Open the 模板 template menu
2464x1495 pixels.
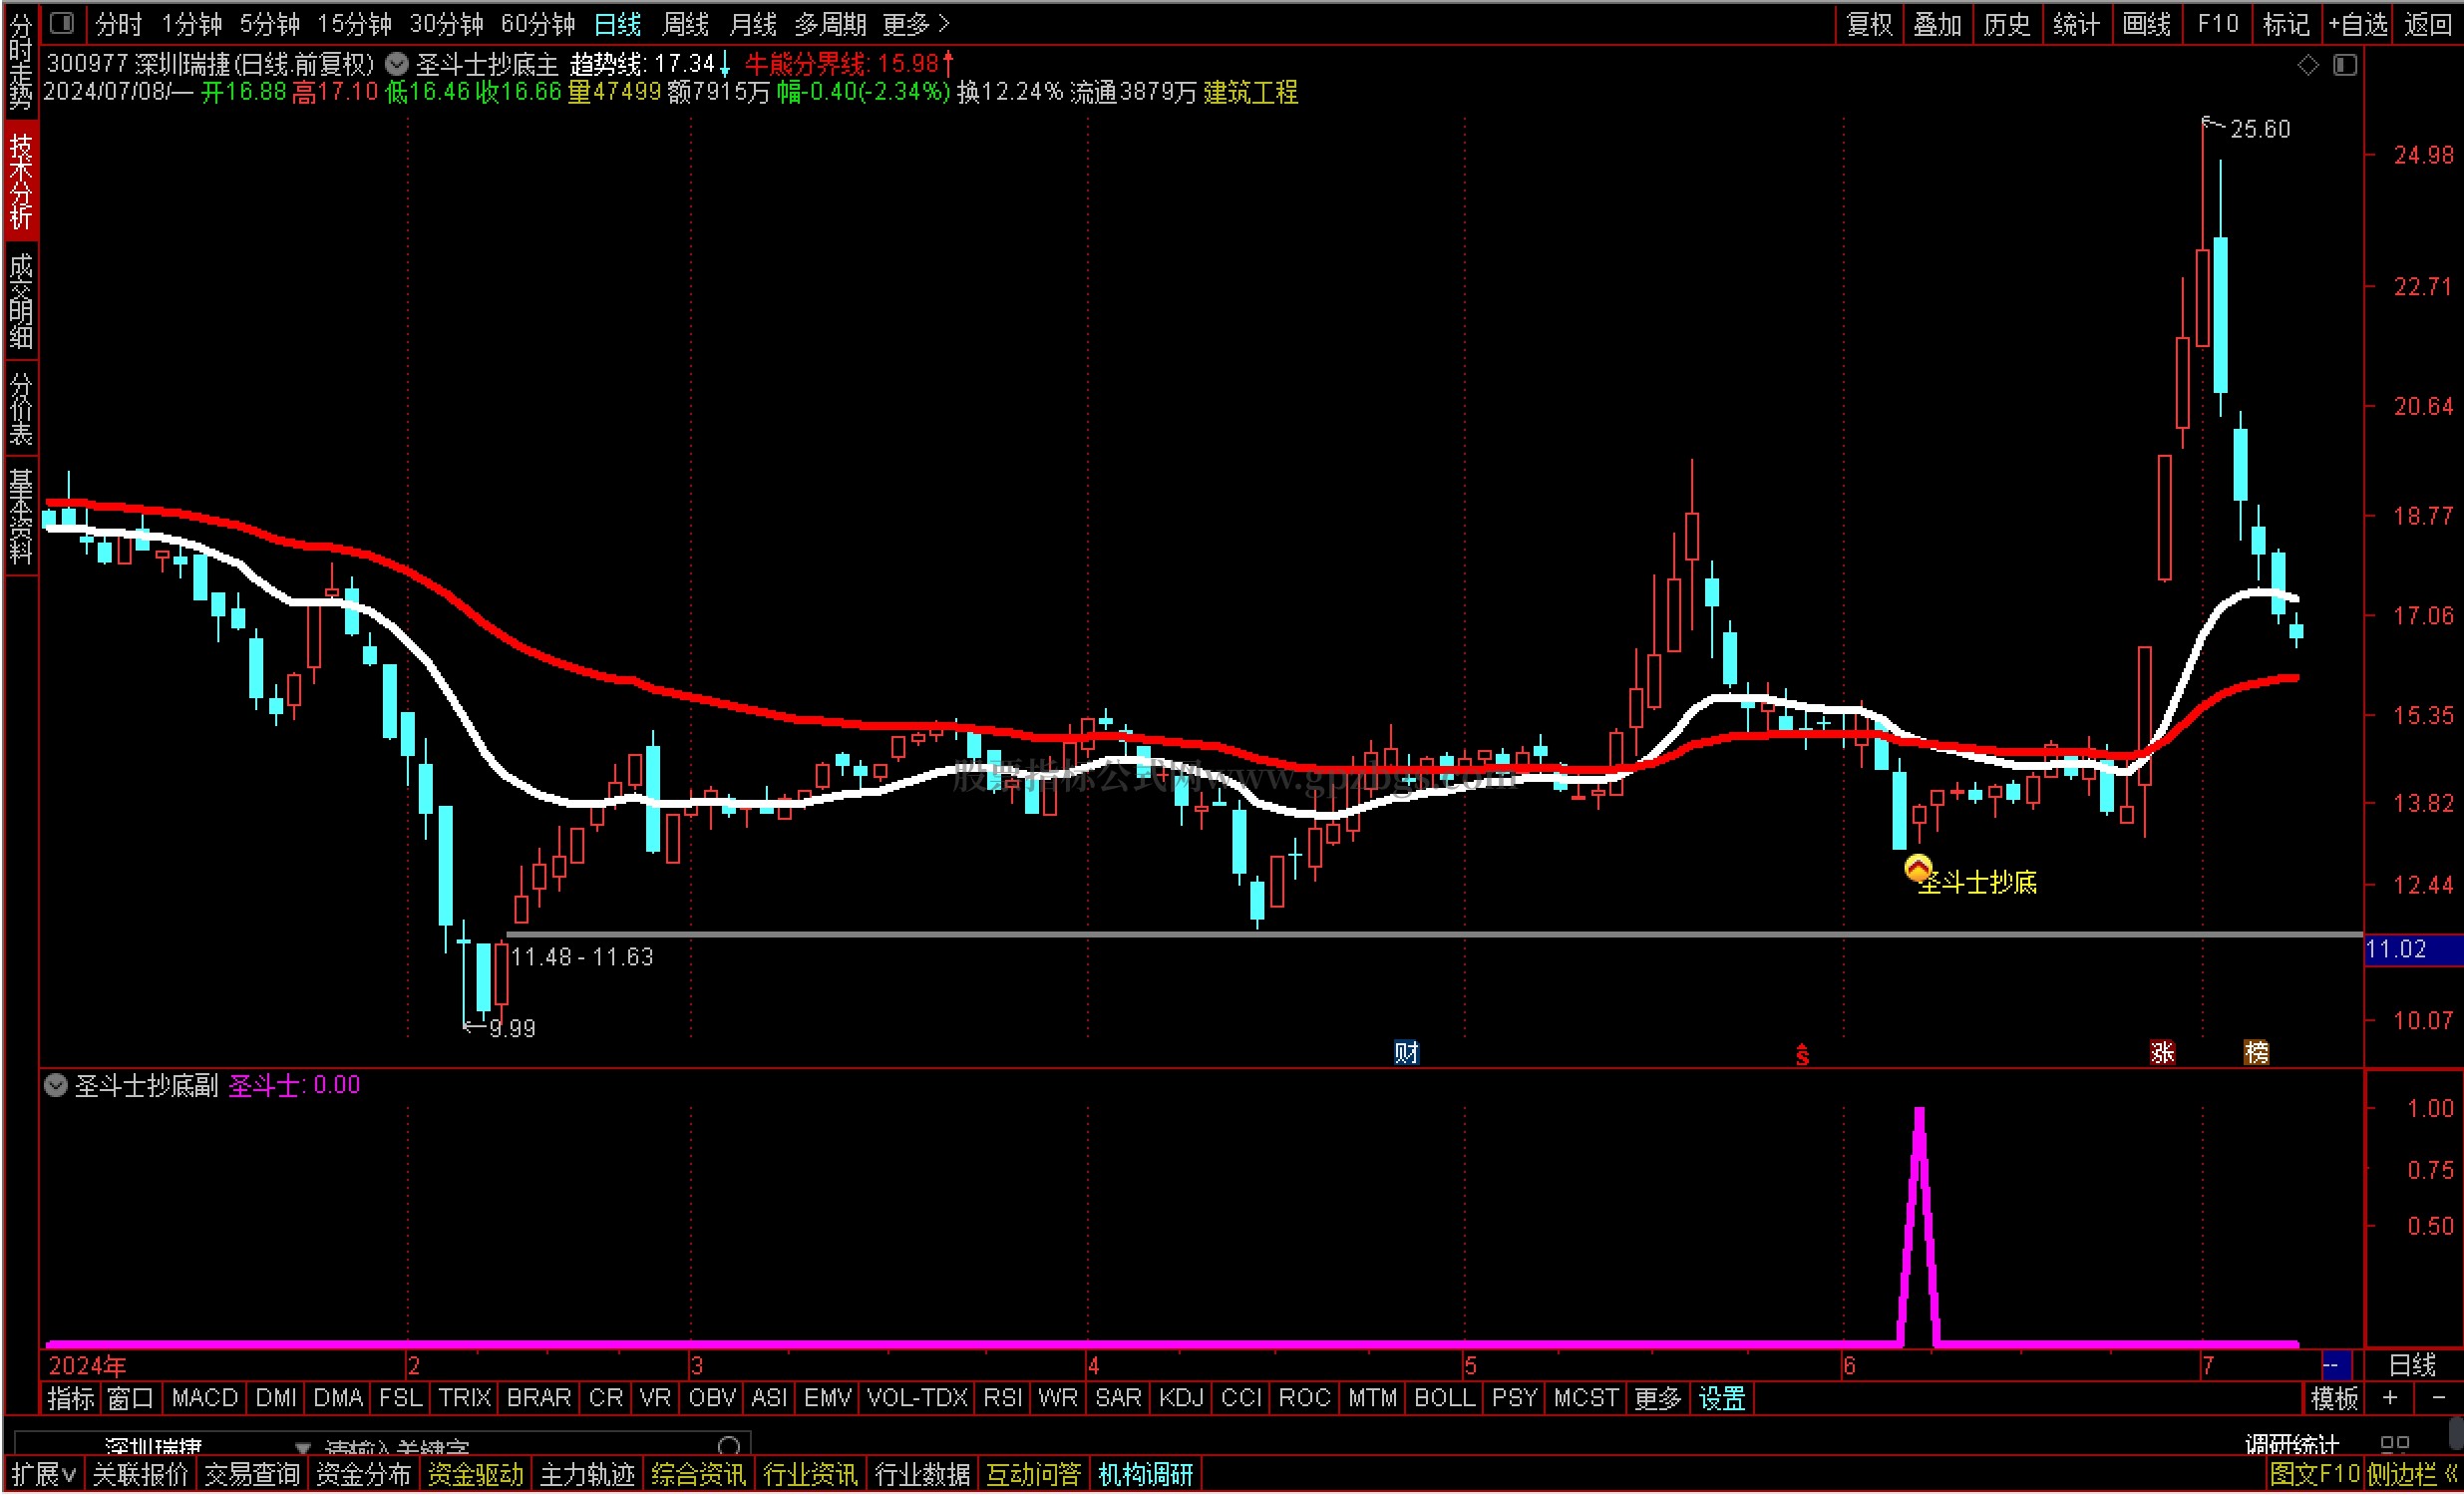coord(2335,1398)
